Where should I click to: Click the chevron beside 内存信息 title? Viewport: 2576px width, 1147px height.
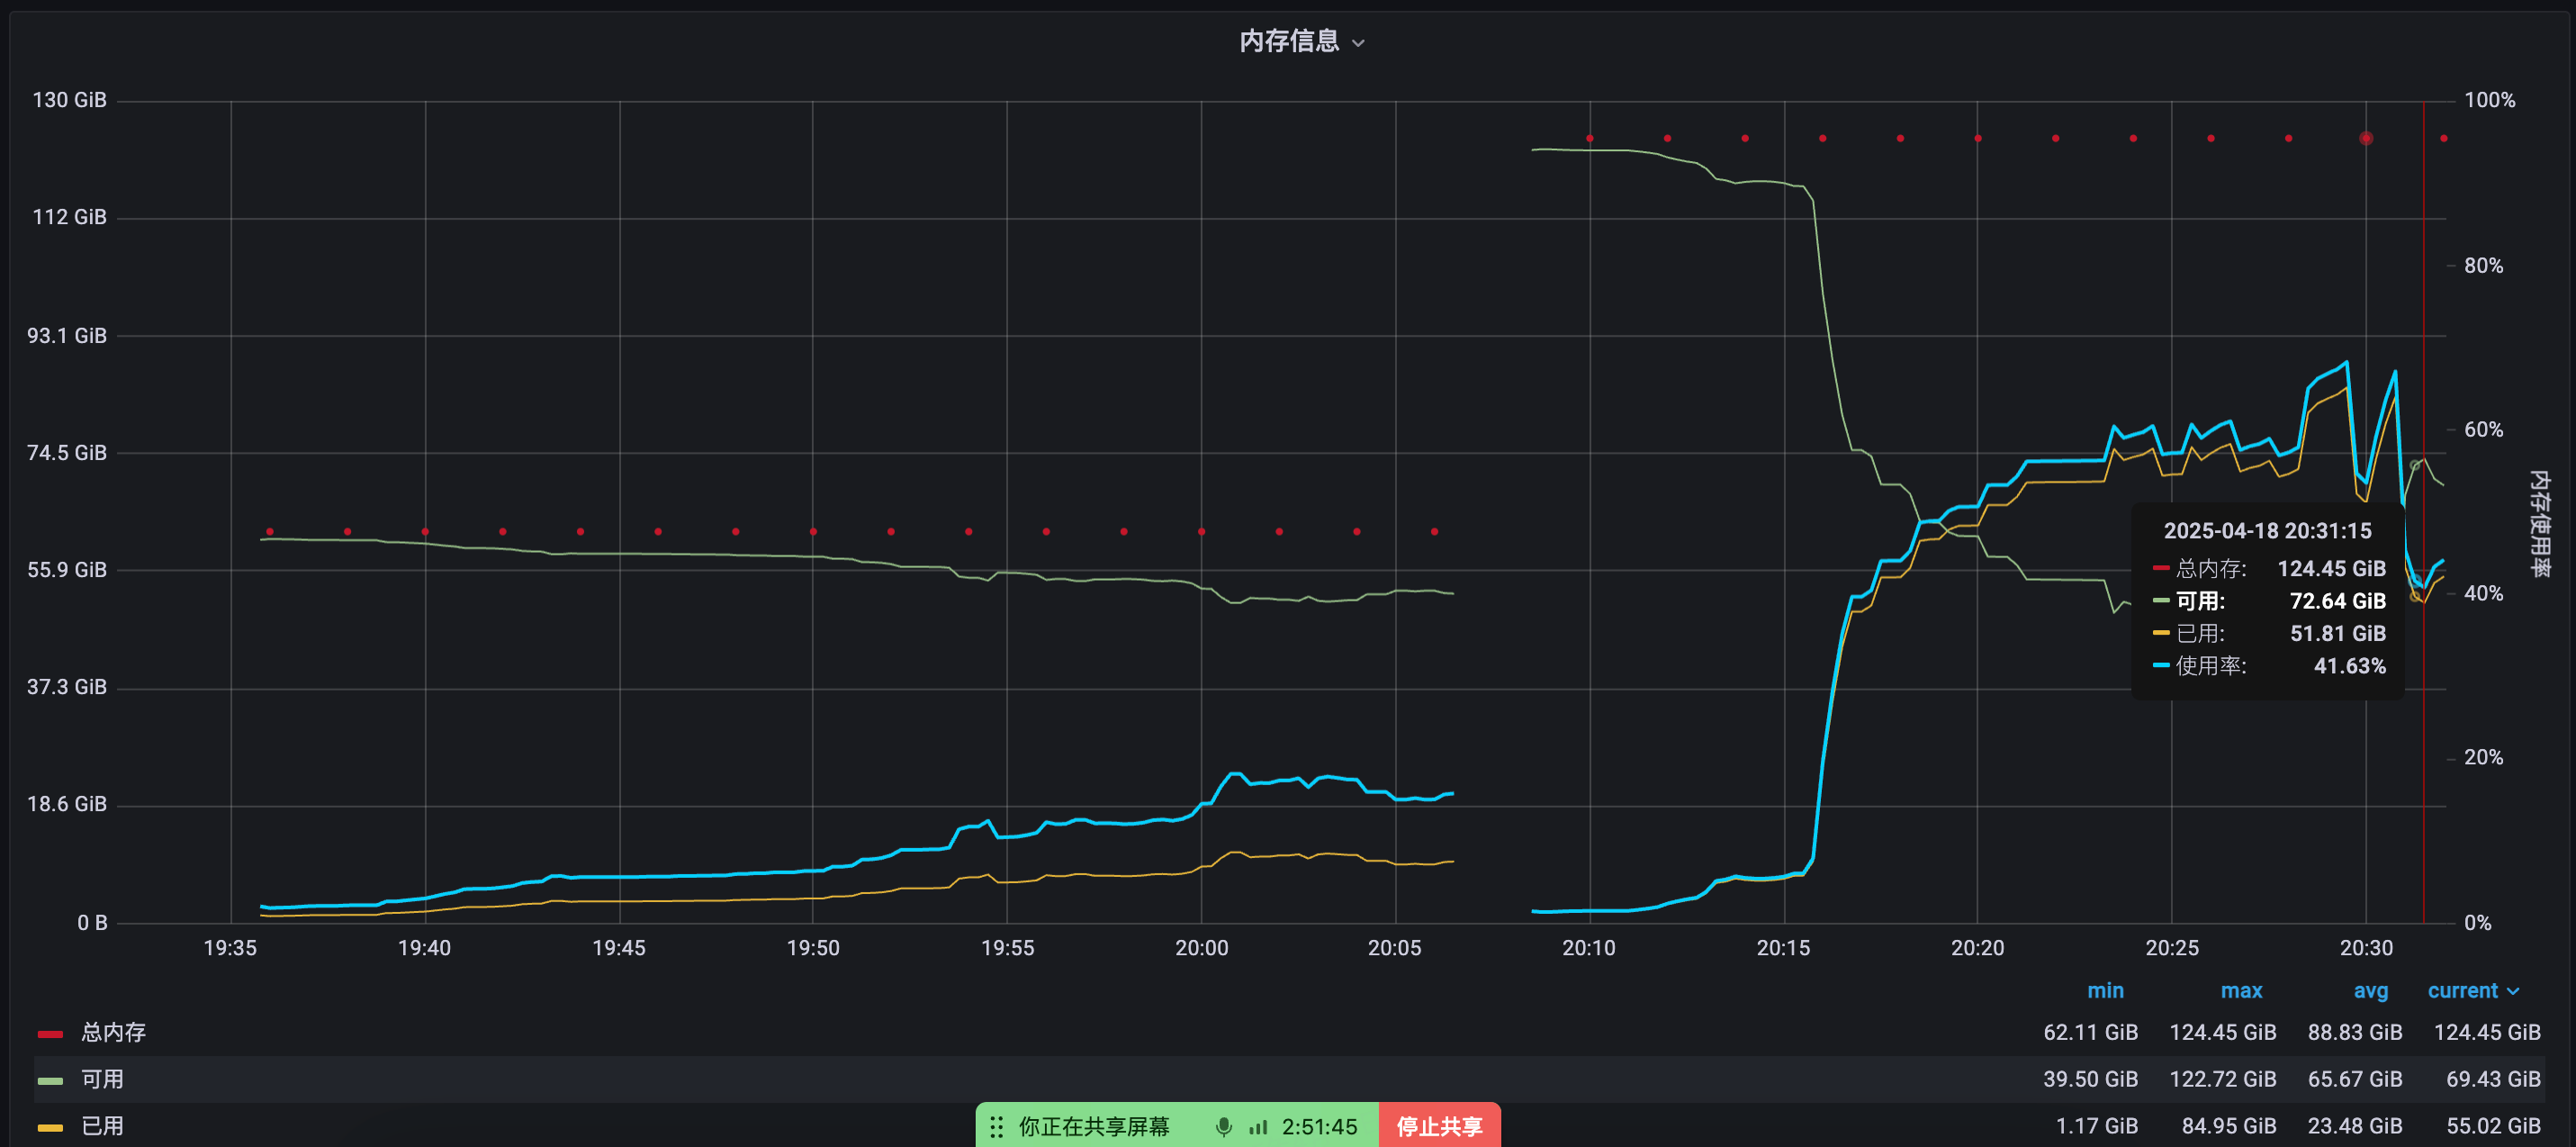click(x=1358, y=43)
